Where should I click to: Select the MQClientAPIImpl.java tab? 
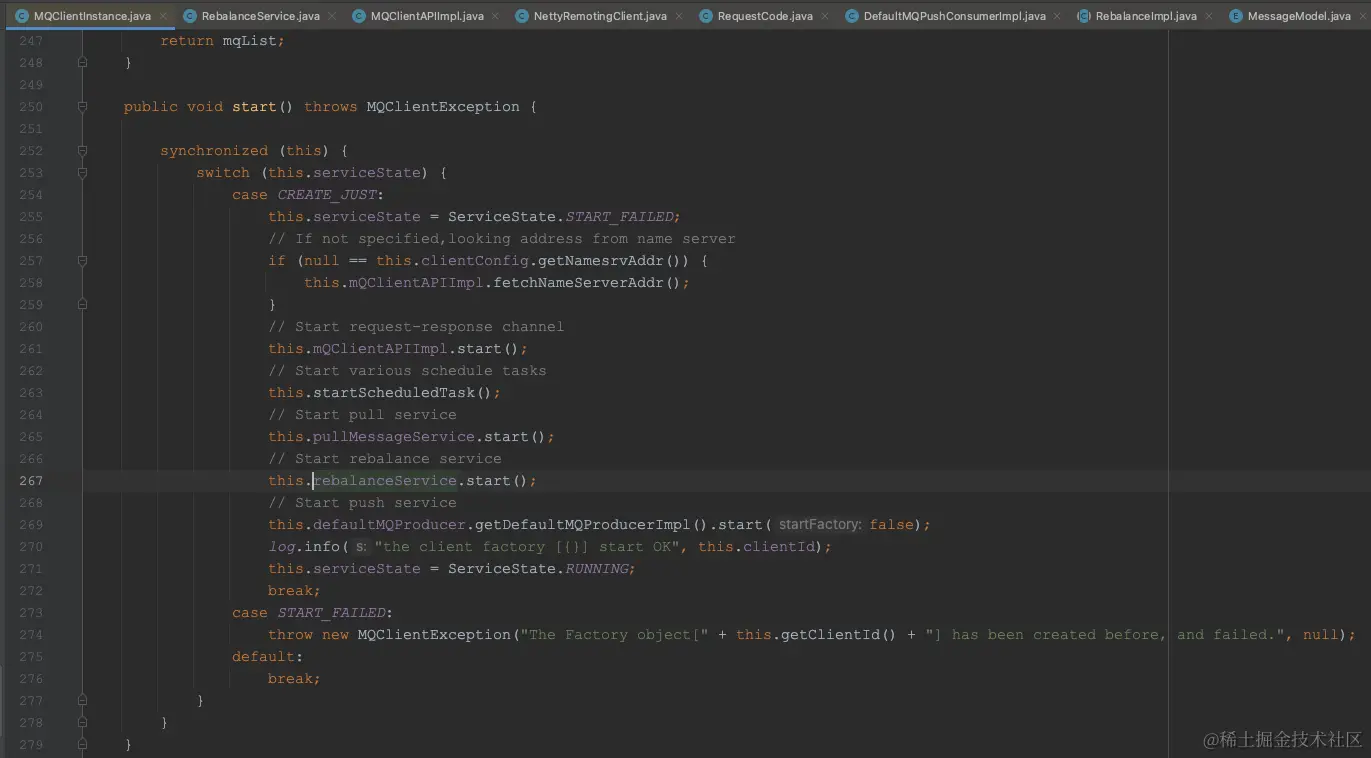tap(427, 16)
